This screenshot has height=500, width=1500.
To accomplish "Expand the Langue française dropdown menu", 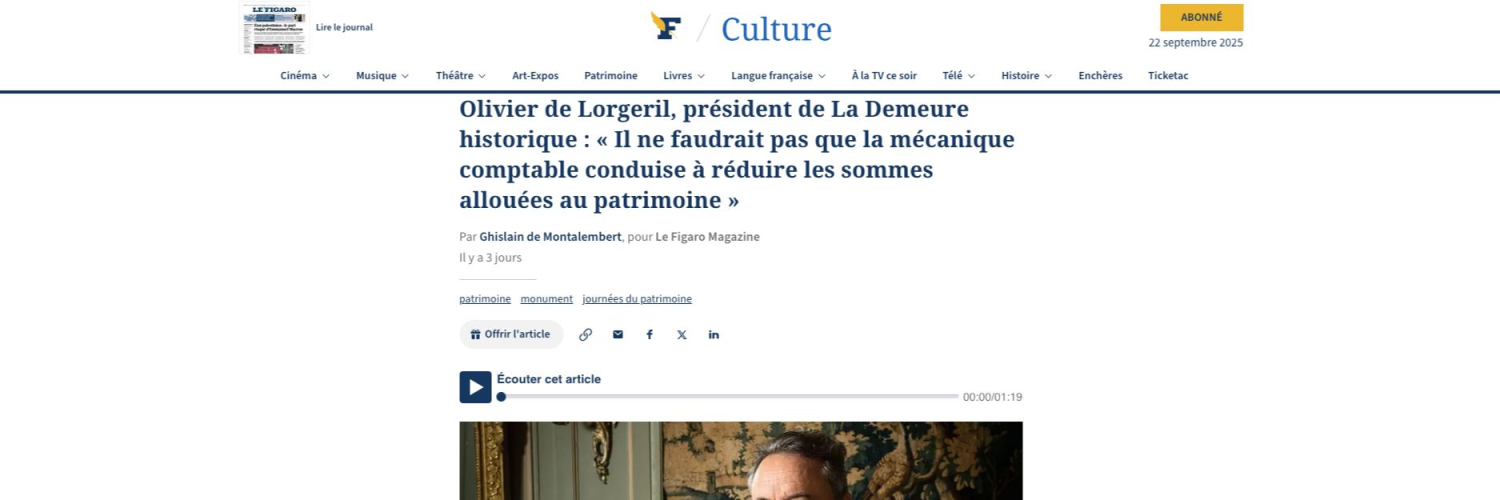I will (779, 76).
